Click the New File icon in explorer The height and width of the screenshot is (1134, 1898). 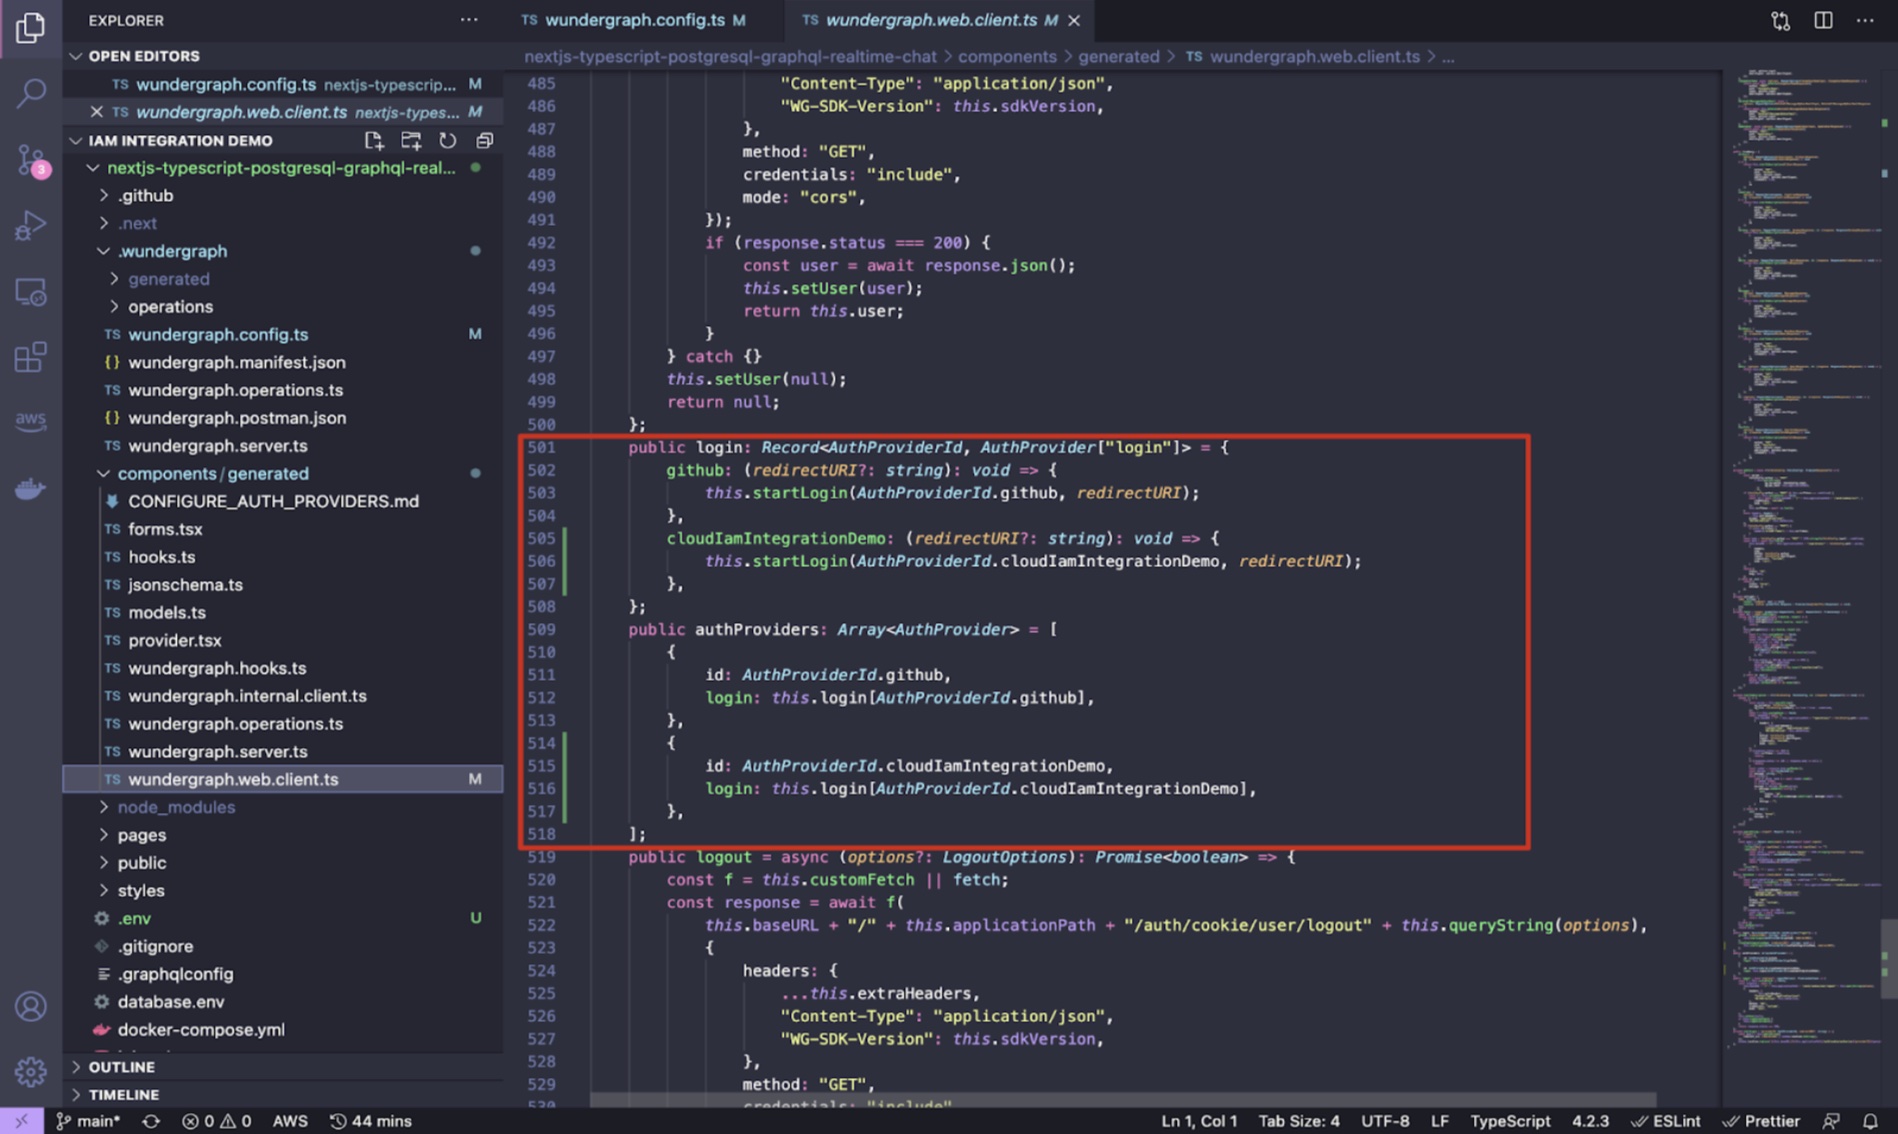[373, 141]
